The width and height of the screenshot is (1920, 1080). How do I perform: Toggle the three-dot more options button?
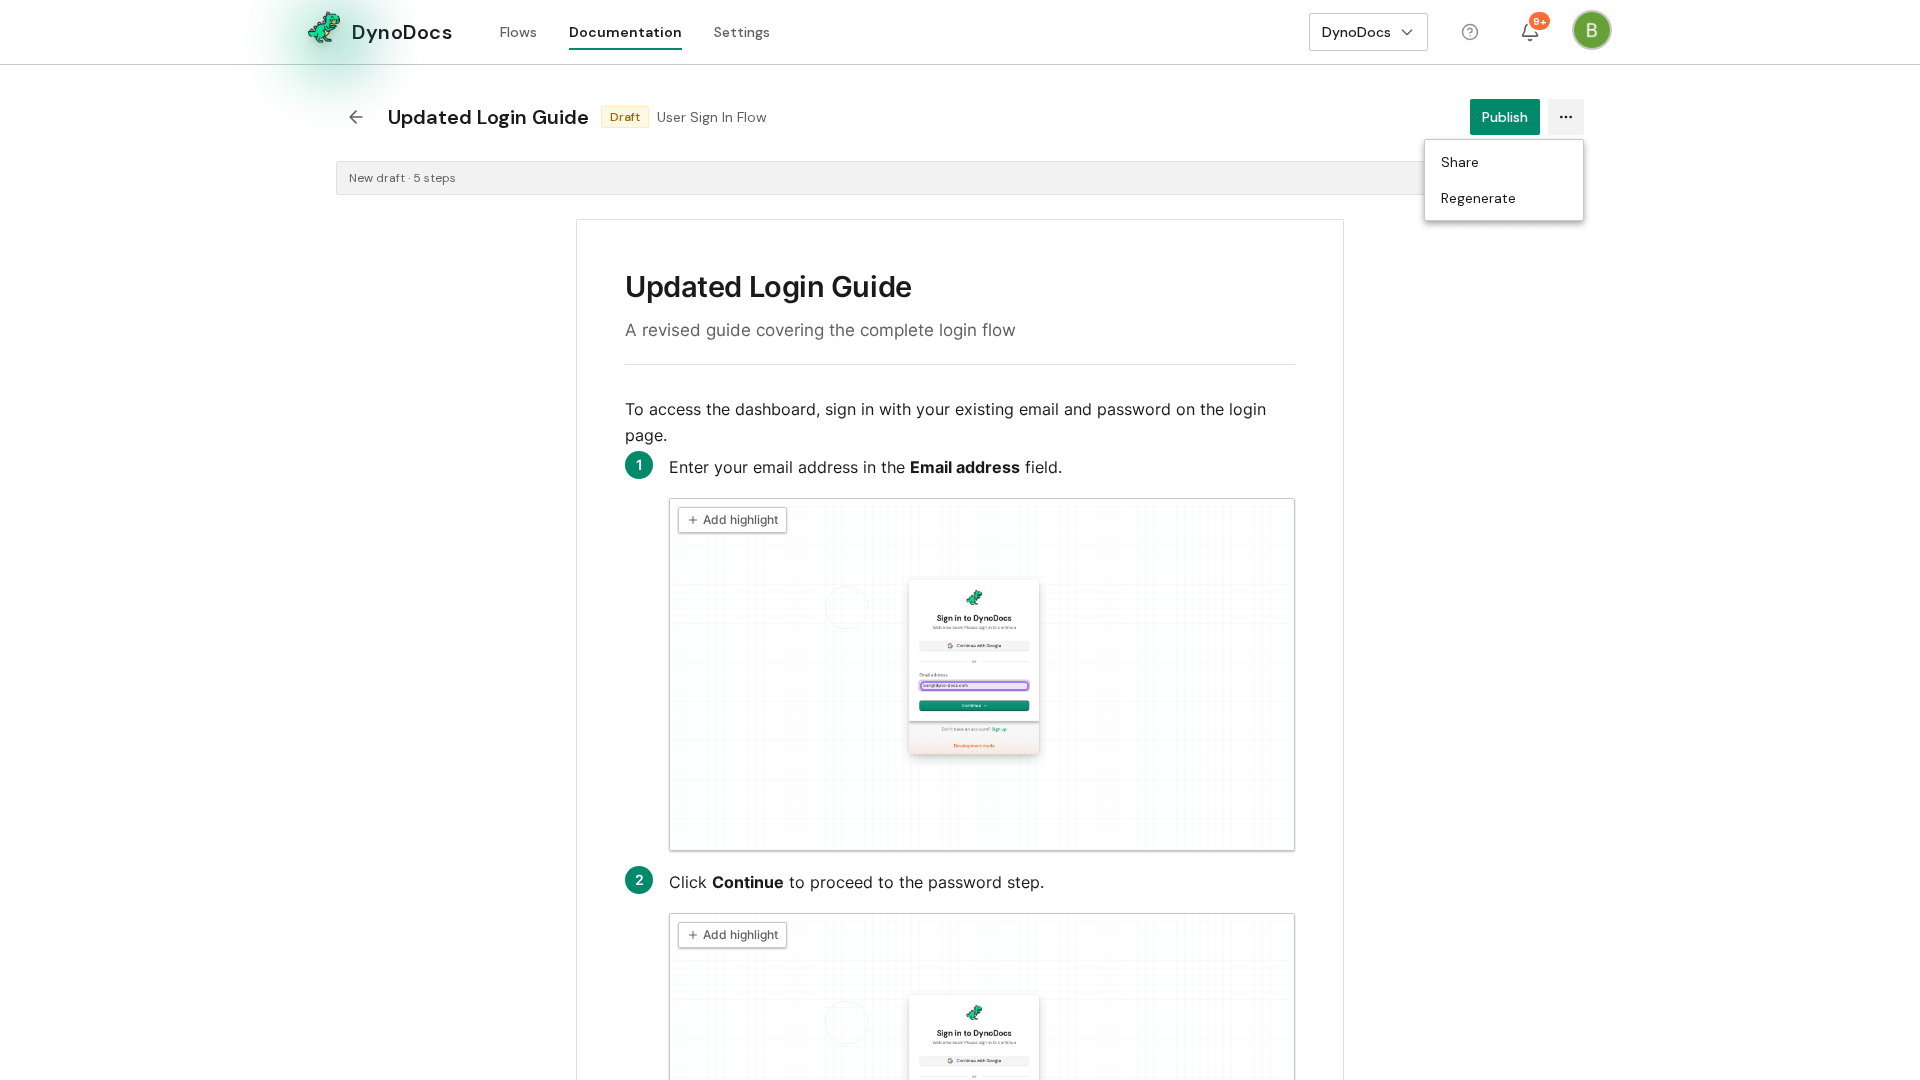[x=1566, y=117]
